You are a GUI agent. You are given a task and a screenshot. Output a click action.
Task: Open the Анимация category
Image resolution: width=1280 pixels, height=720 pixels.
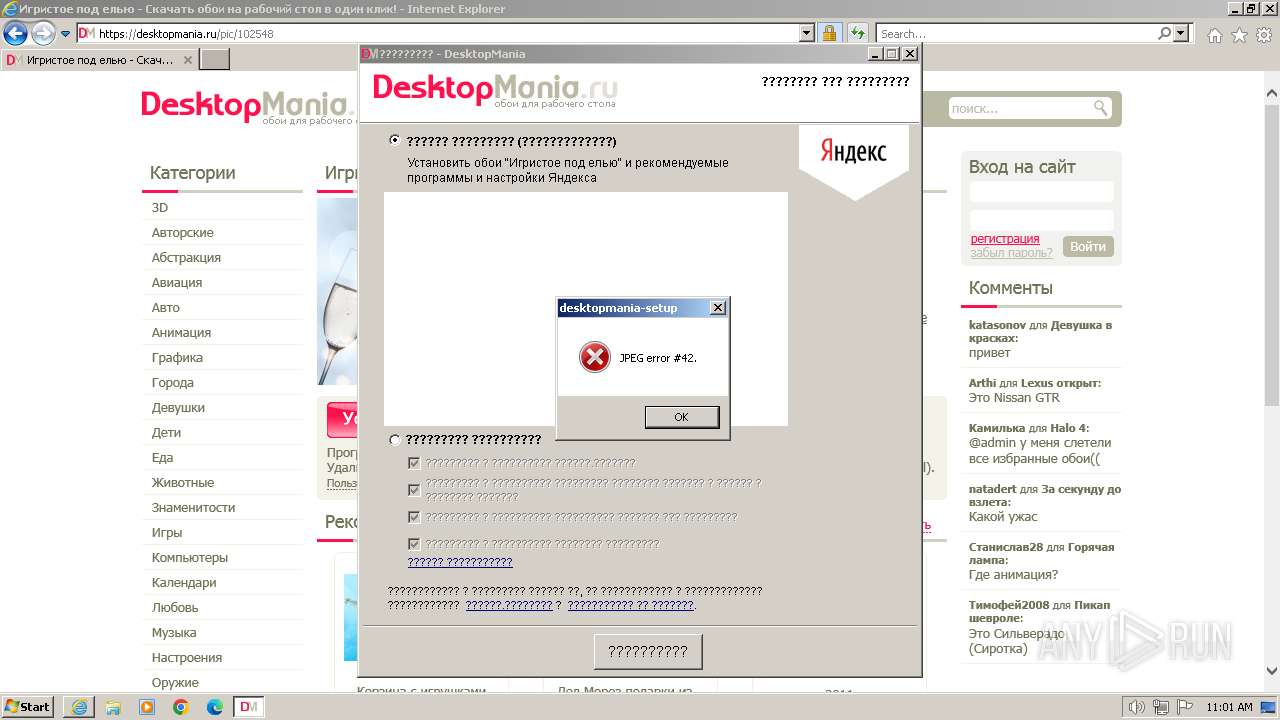181,332
